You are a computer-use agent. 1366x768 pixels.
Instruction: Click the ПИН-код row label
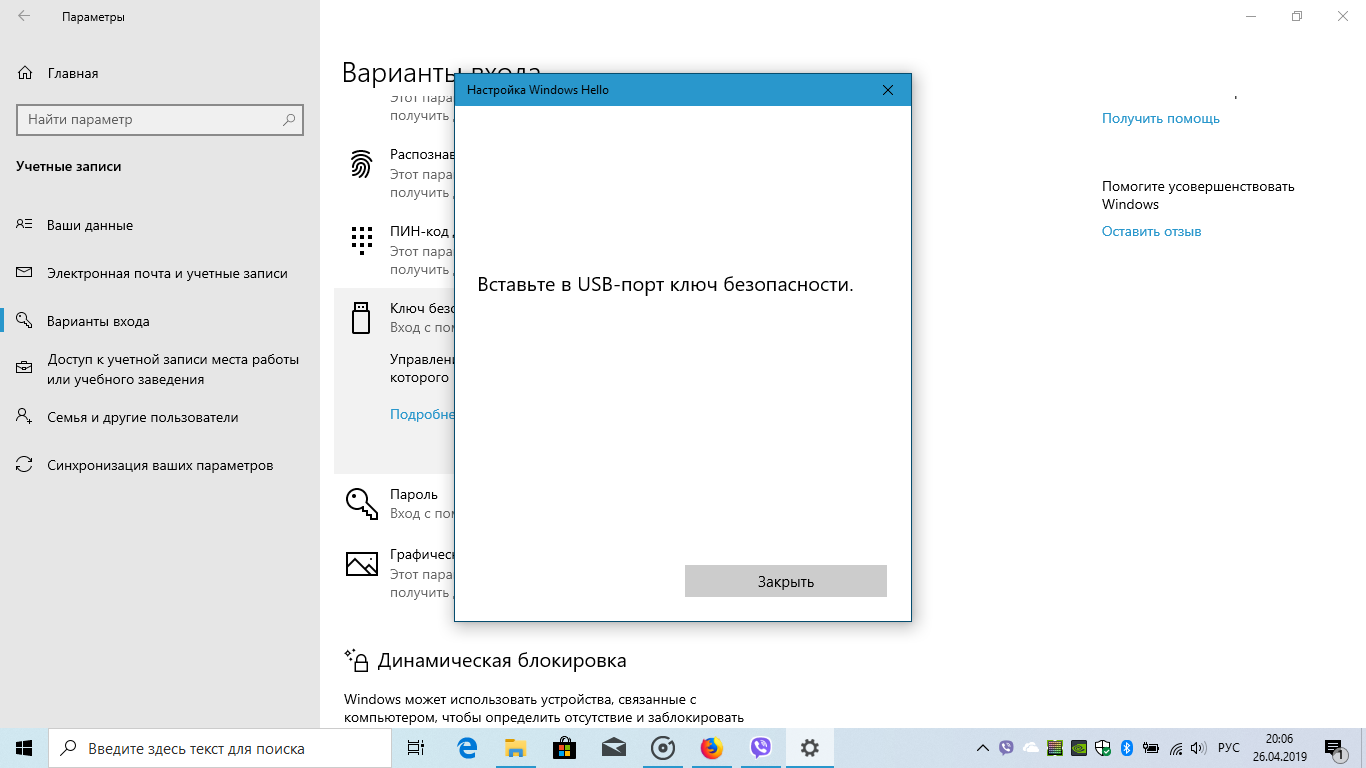pos(422,232)
